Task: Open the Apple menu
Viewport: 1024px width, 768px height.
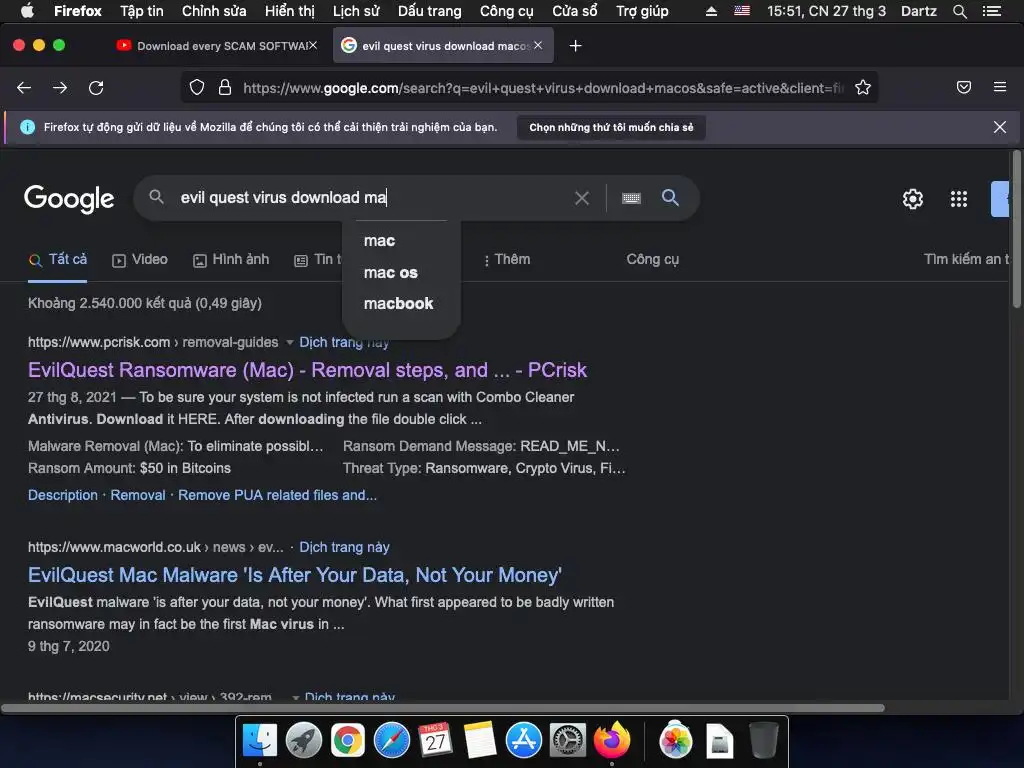Action: coord(27,10)
